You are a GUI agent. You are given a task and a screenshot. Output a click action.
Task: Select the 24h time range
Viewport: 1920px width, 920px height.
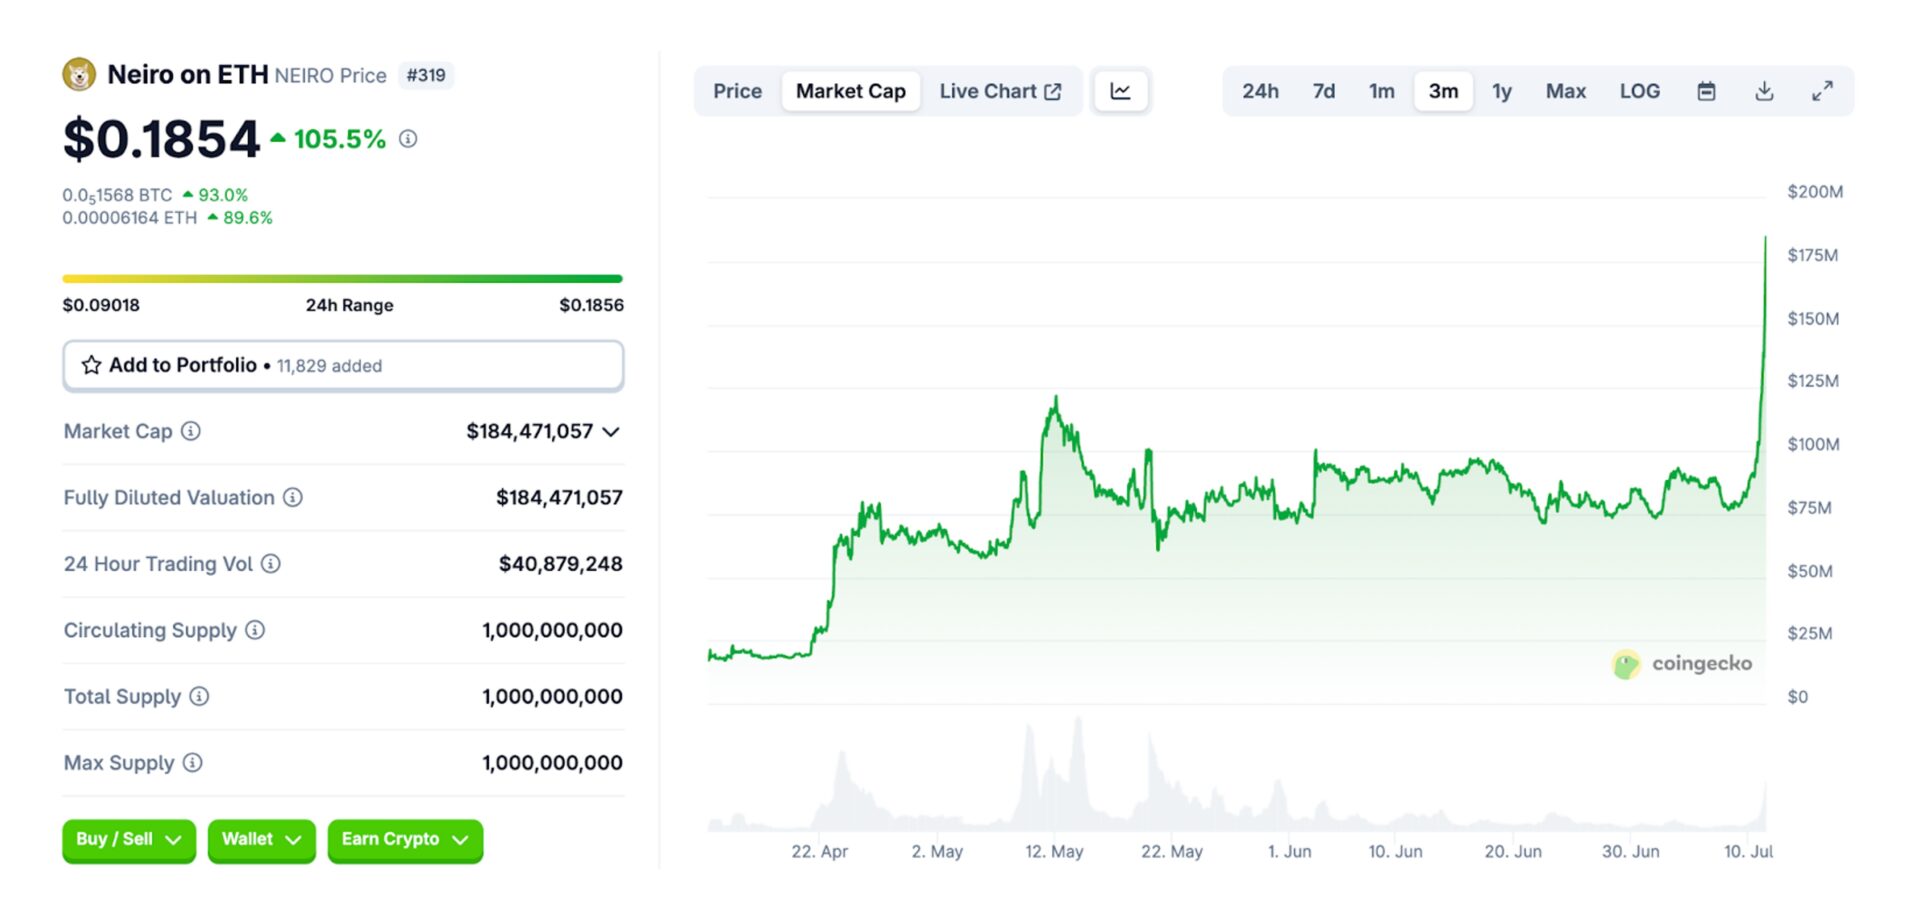(x=1261, y=91)
